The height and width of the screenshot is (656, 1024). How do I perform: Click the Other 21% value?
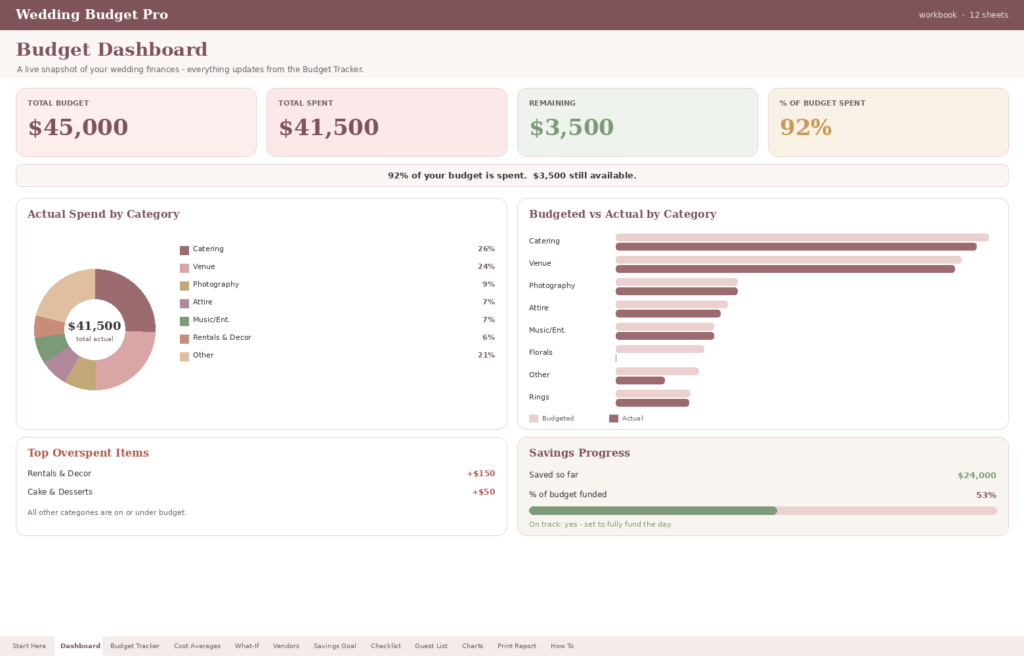(x=486, y=355)
